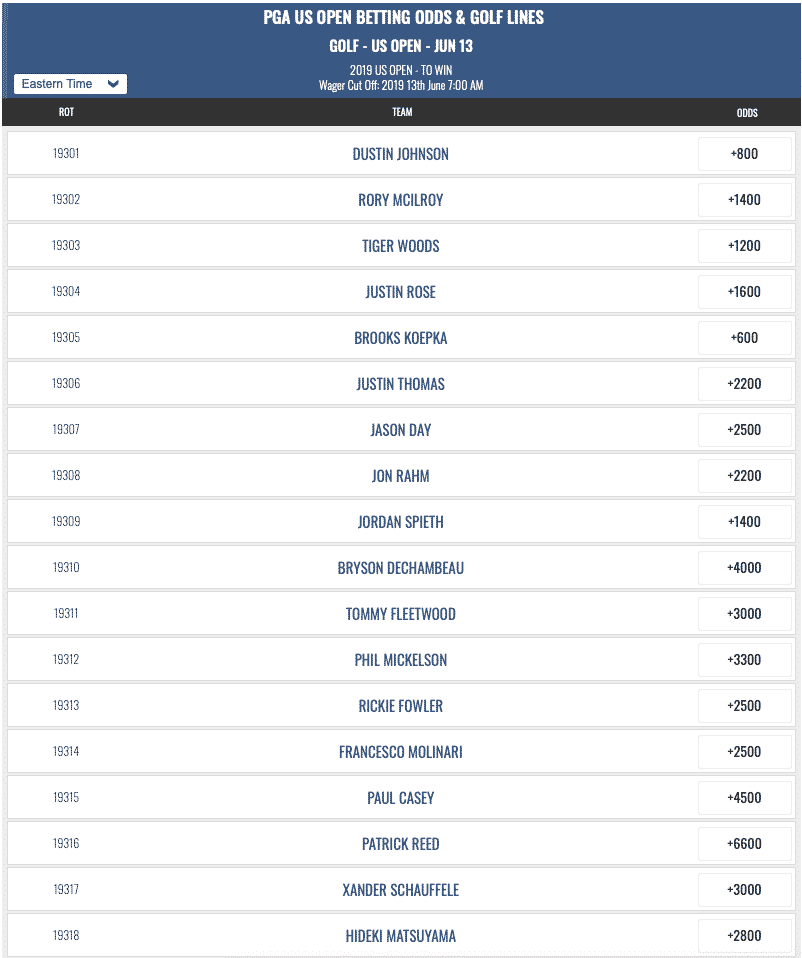802x958 pixels.
Task: Open the Justin Thomas team link
Action: 401,384
